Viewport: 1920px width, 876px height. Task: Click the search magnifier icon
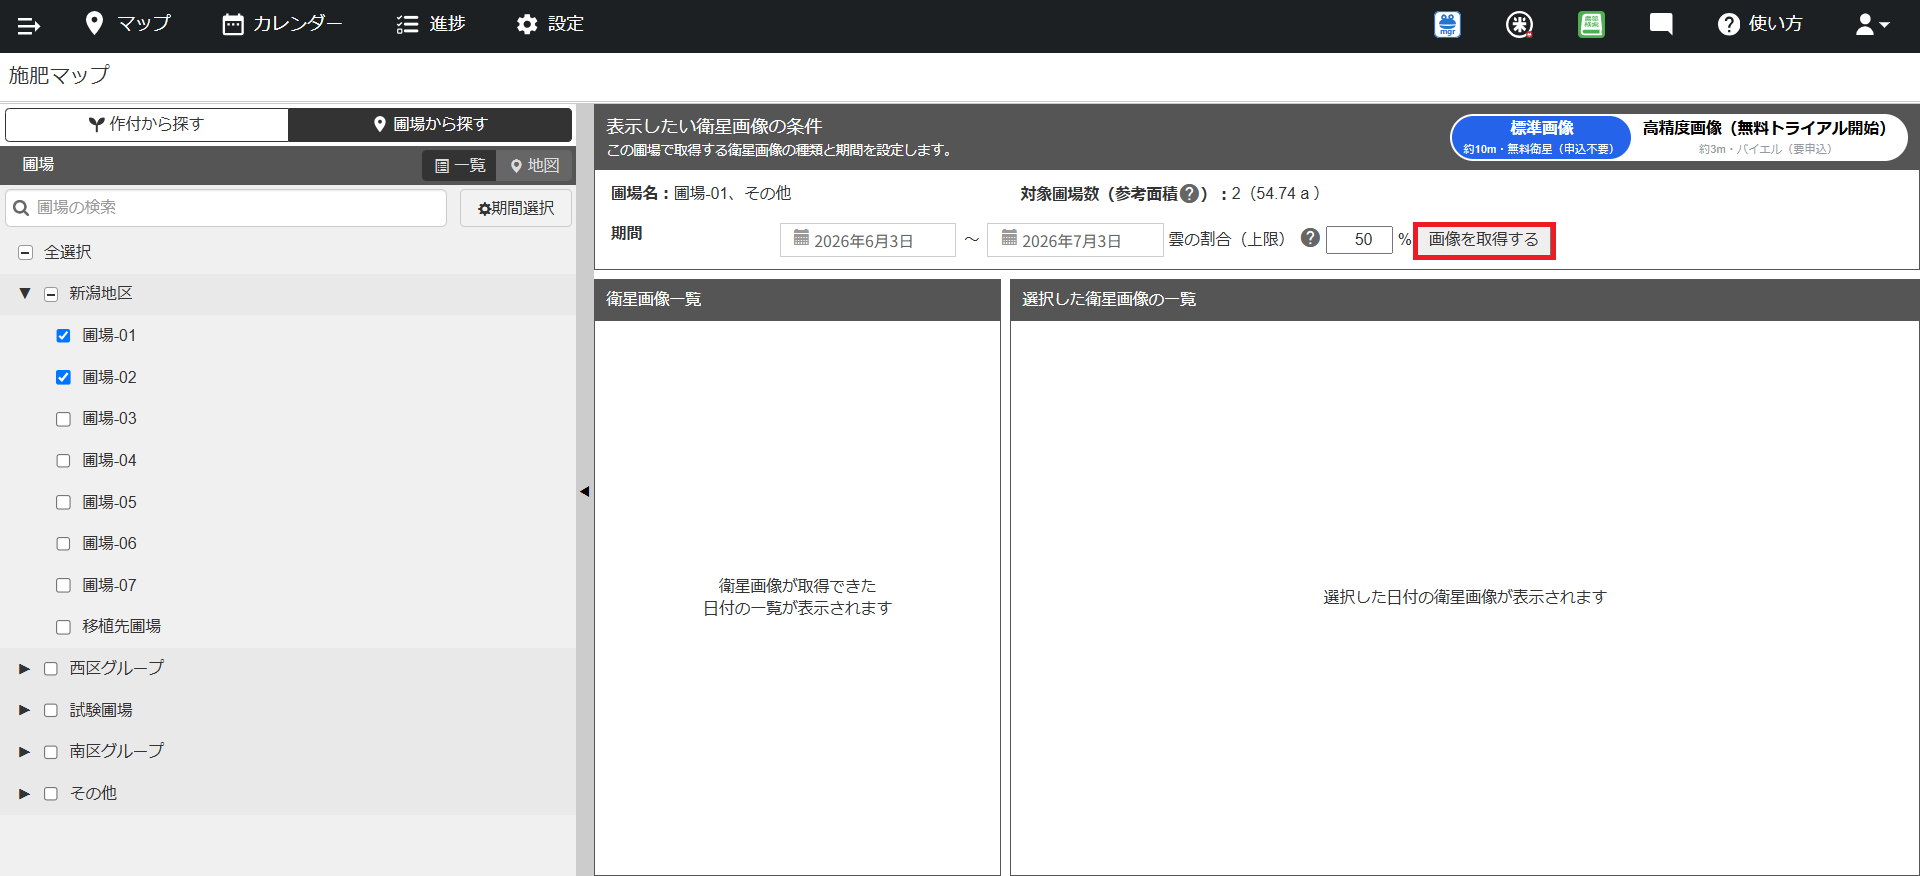[x=20, y=208]
